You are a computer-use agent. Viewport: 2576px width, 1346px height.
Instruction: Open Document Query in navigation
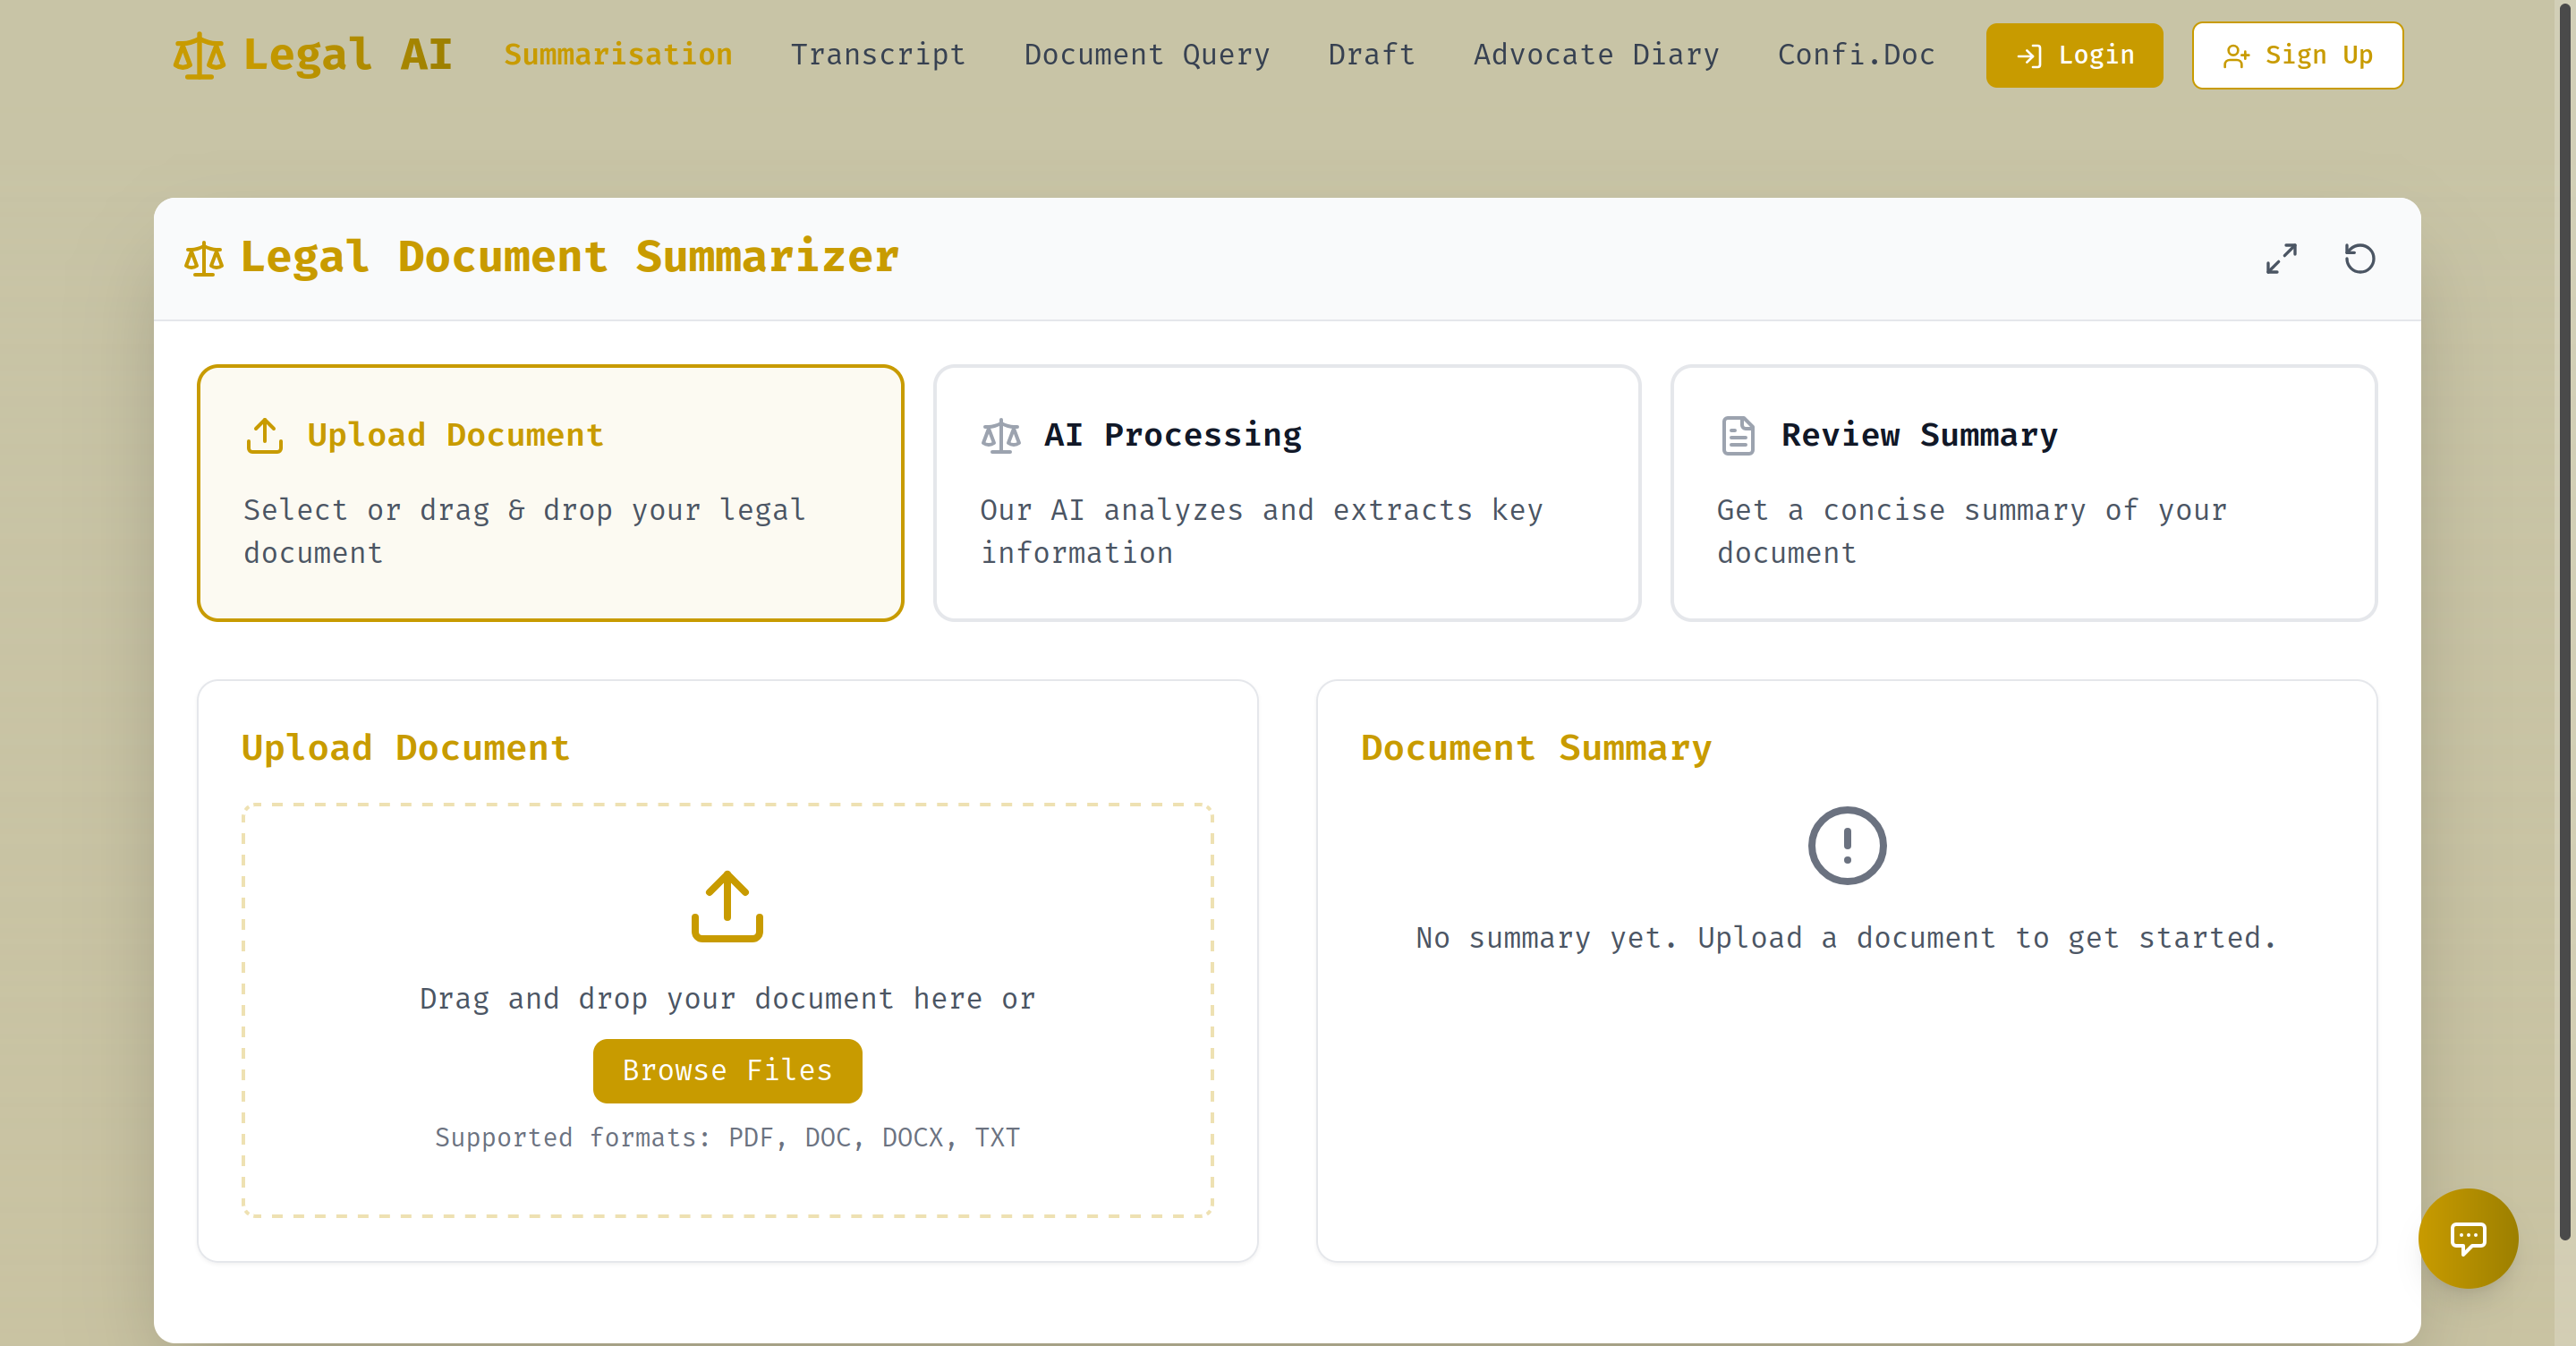[x=1146, y=55]
